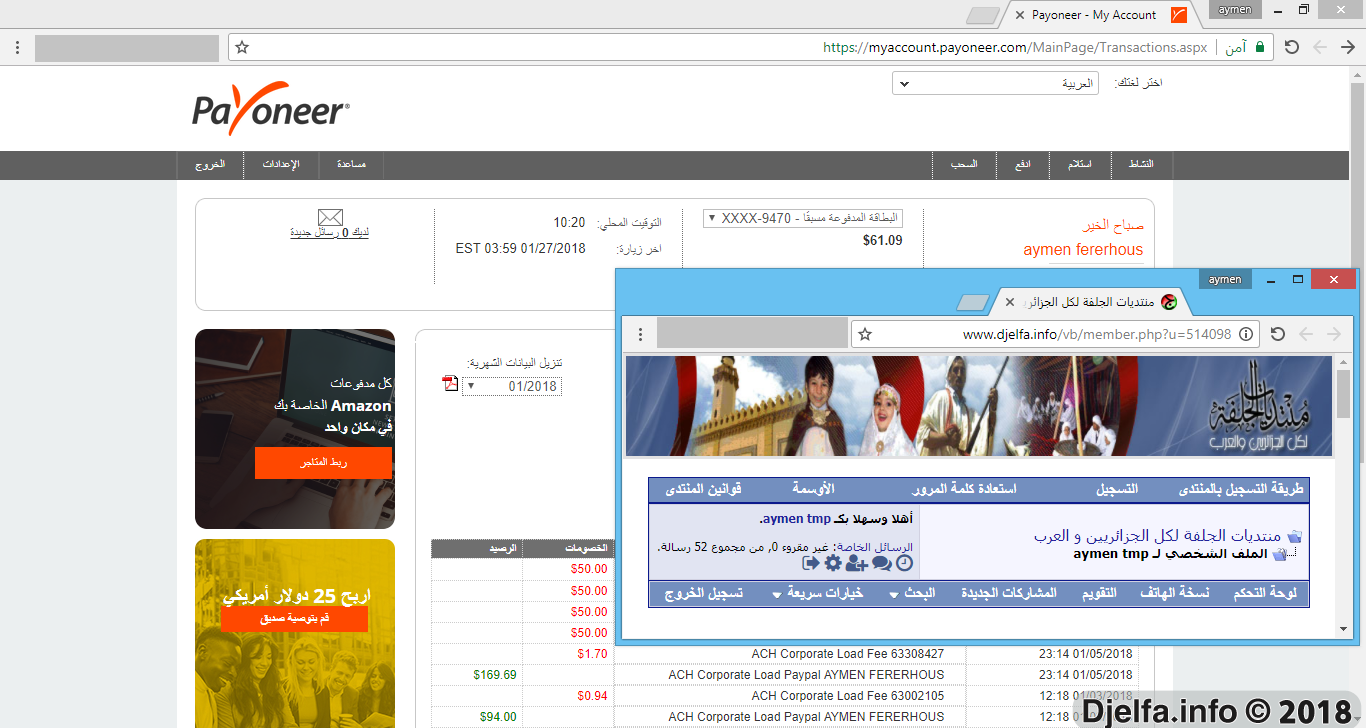Open the 01/2018 monthly statement dropdown
Viewport: 1366px width, 728px height.
point(512,386)
